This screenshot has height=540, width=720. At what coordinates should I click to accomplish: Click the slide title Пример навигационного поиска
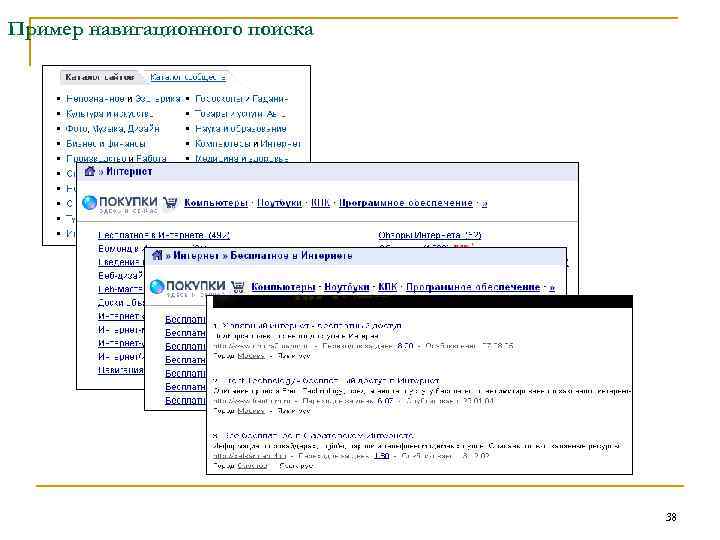161,29
